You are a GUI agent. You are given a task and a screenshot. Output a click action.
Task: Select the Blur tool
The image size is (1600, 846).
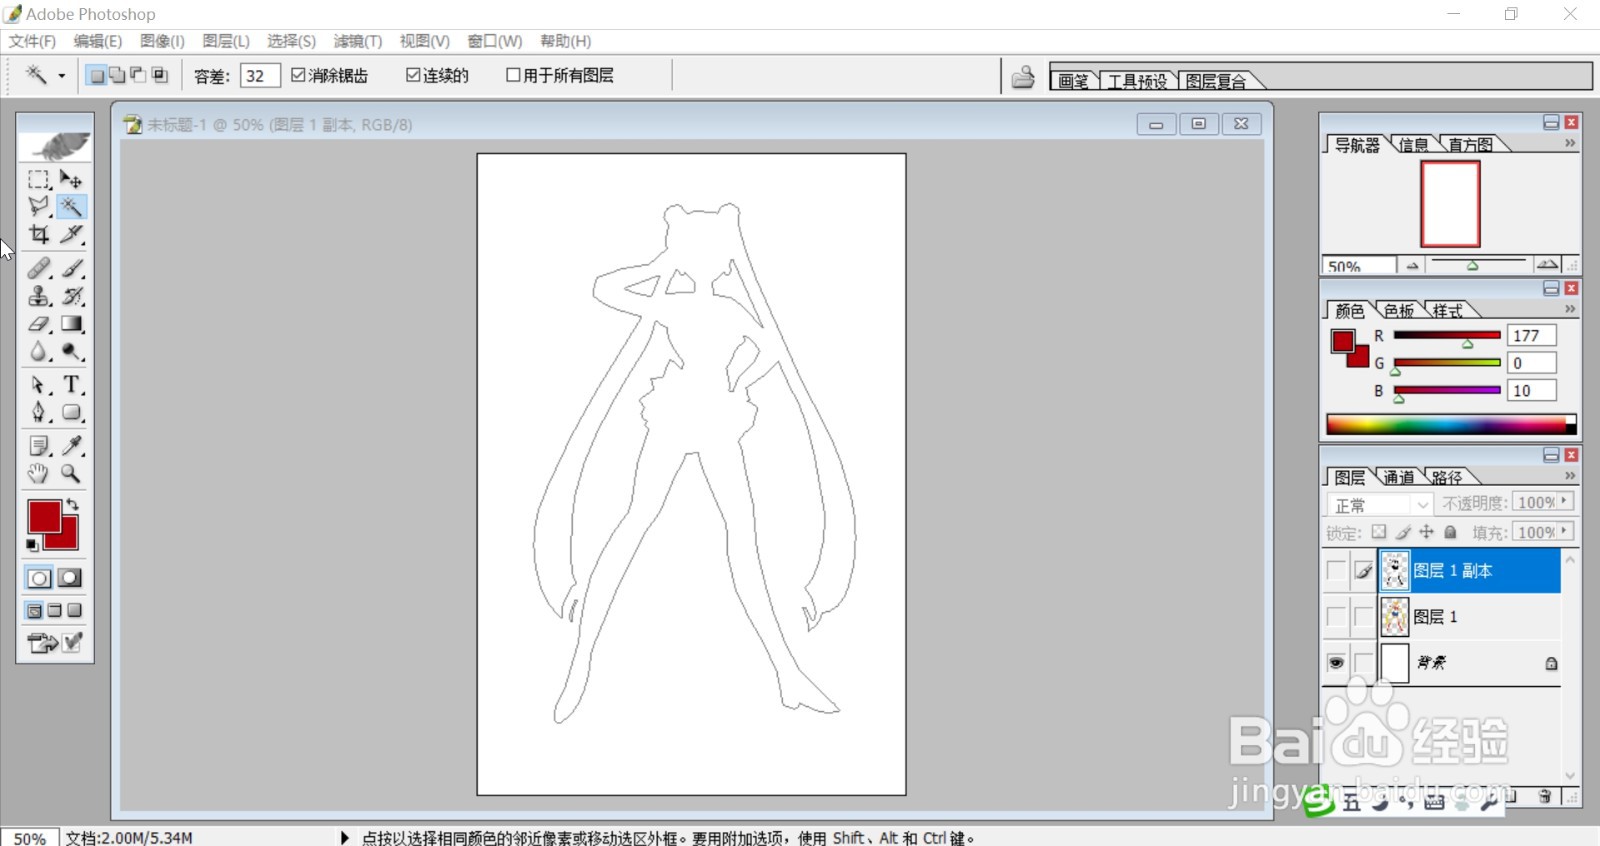[39, 351]
